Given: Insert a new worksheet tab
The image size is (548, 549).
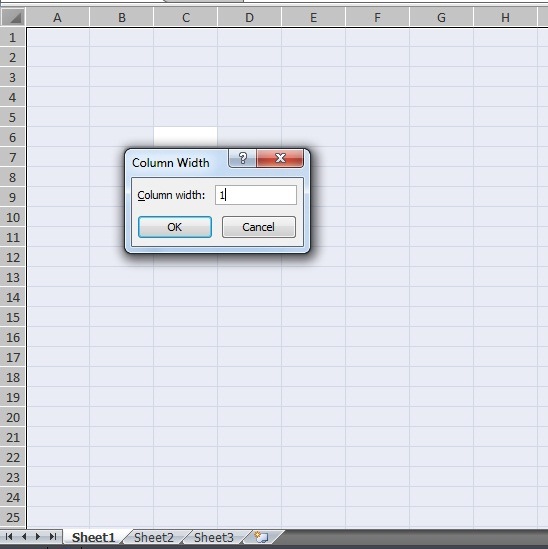Looking at the screenshot, I should point(262,537).
